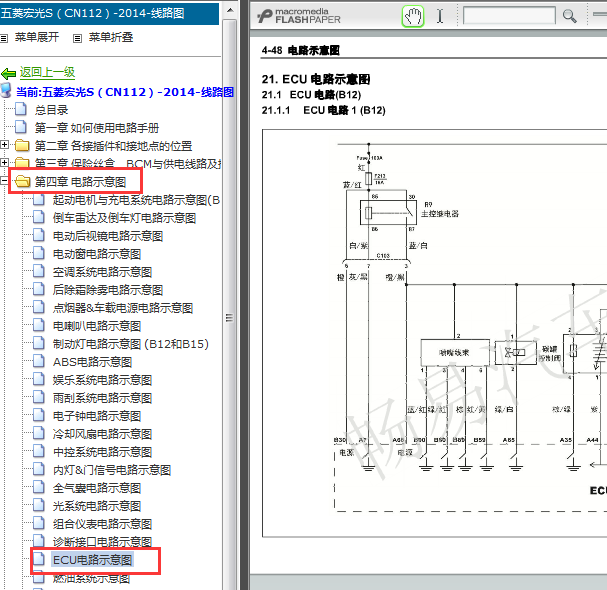Image resolution: width=607 pixels, height=590 pixels.
Task: Click page icon beside 组合仪表电路示意图
Action: (x=39, y=523)
